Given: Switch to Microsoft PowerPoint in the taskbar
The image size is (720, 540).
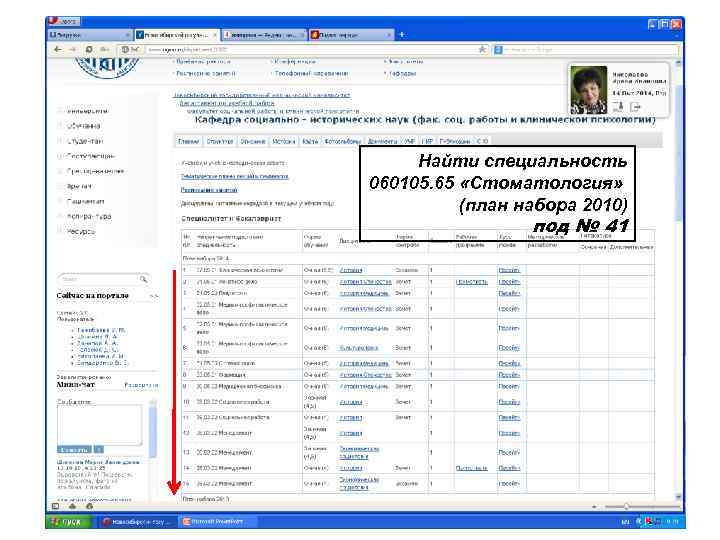Looking at the screenshot, I should tap(217, 522).
